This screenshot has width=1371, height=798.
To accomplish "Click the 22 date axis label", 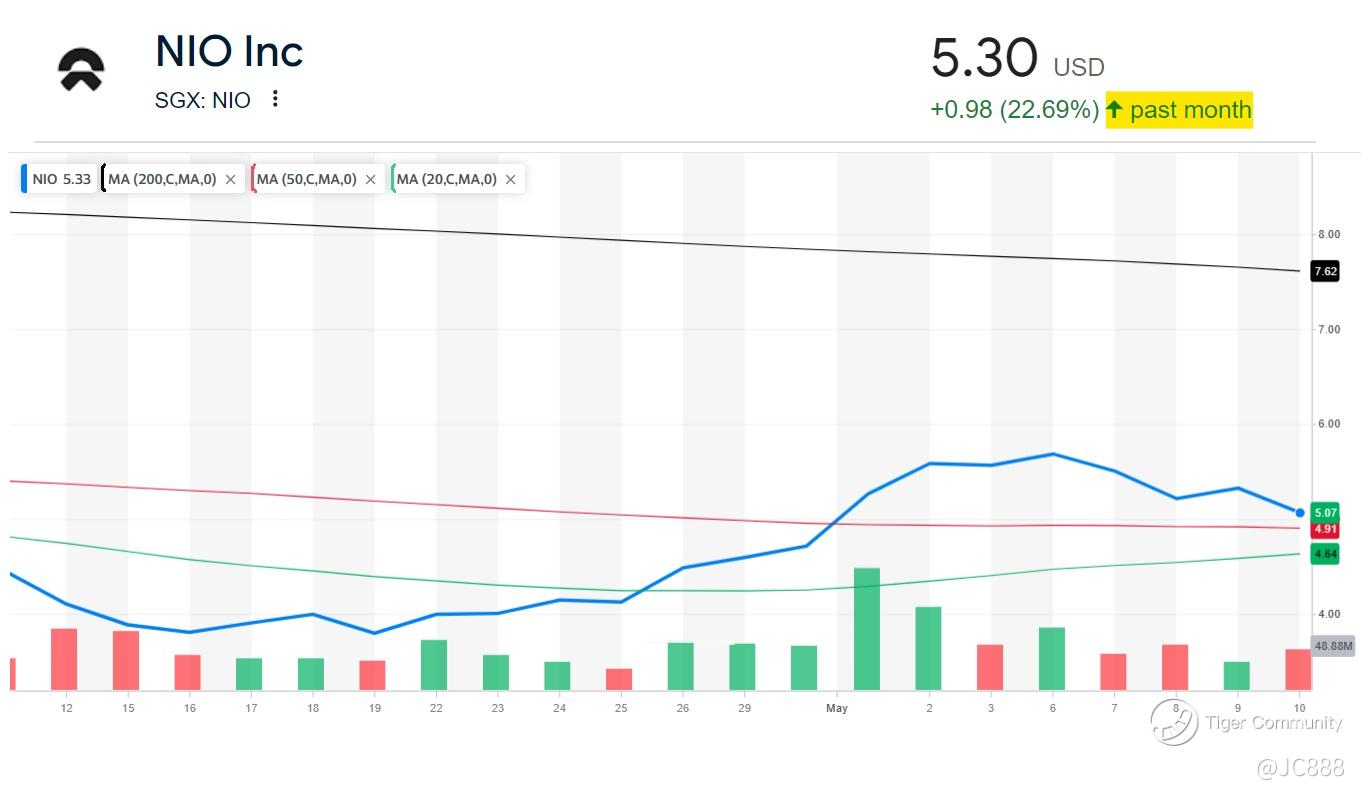I will tap(436, 708).
